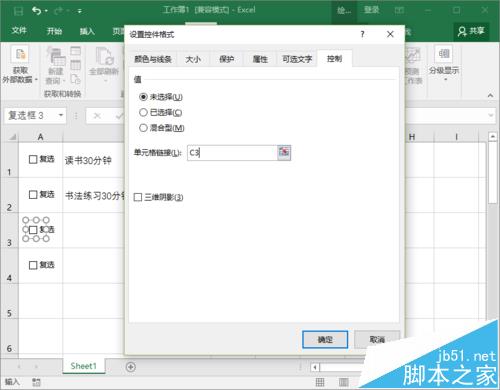This screenshot has width=500, height=390.
Task: Collapse the ribbon with the chevron
Action: pos(490,95)
